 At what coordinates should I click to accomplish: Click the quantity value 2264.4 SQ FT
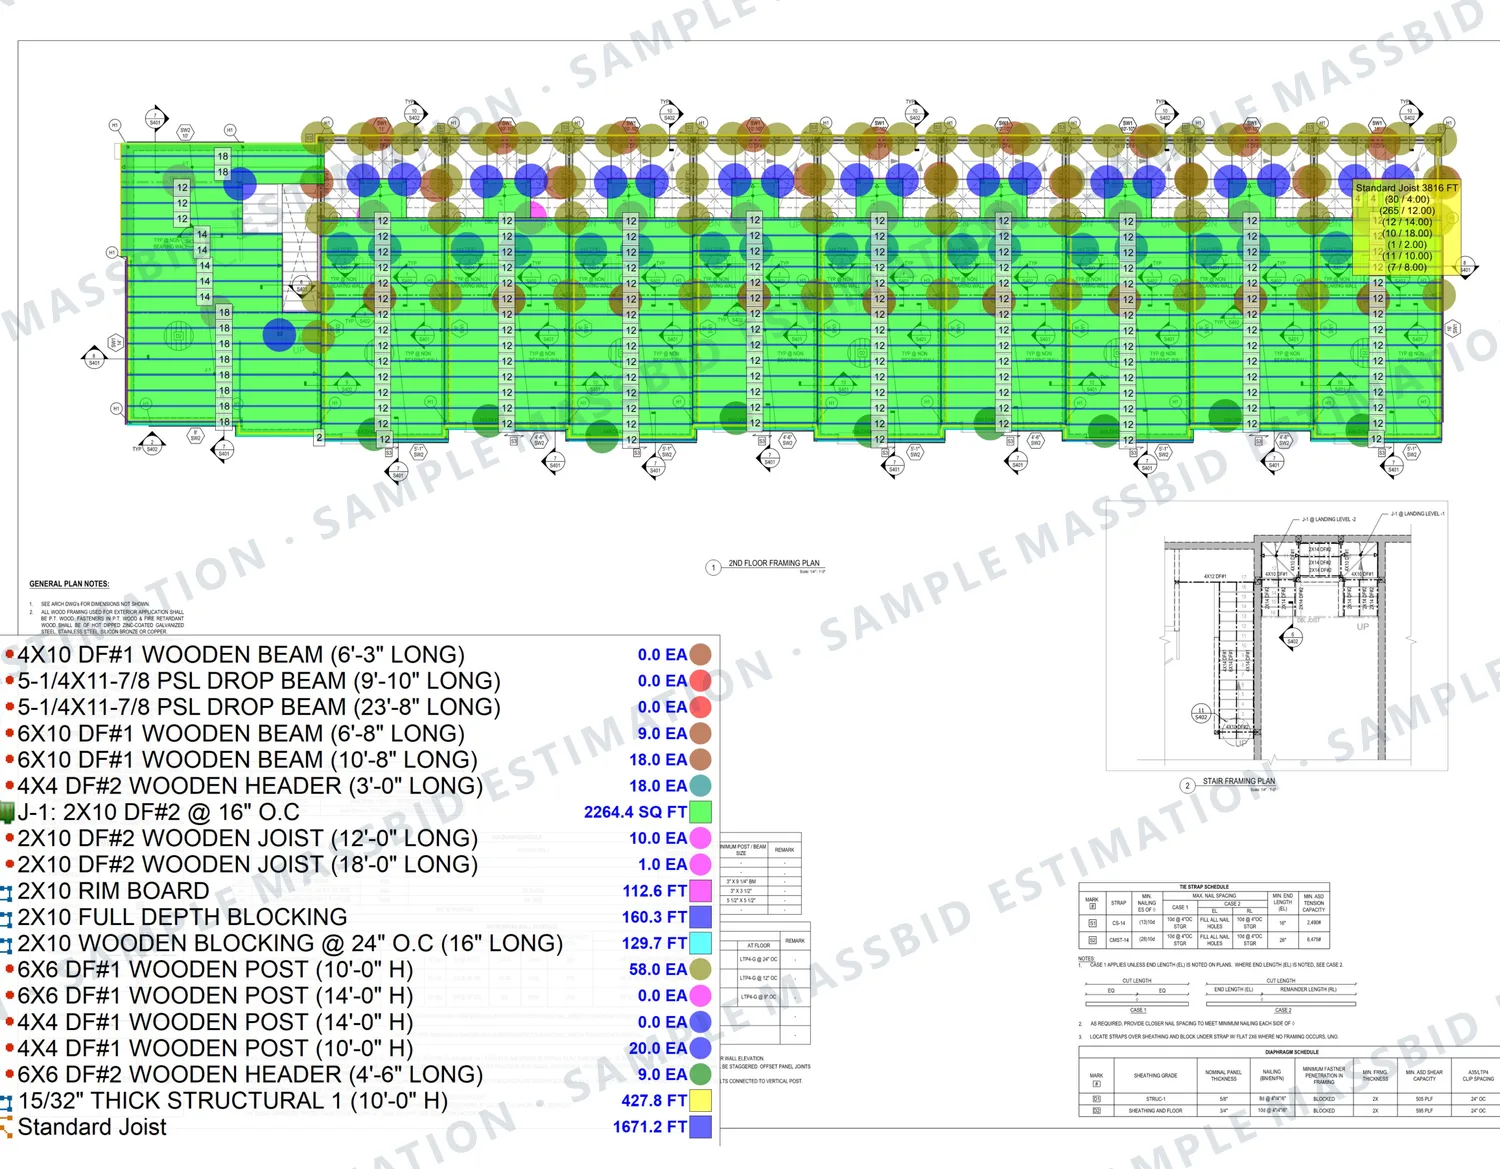[635, 812]
